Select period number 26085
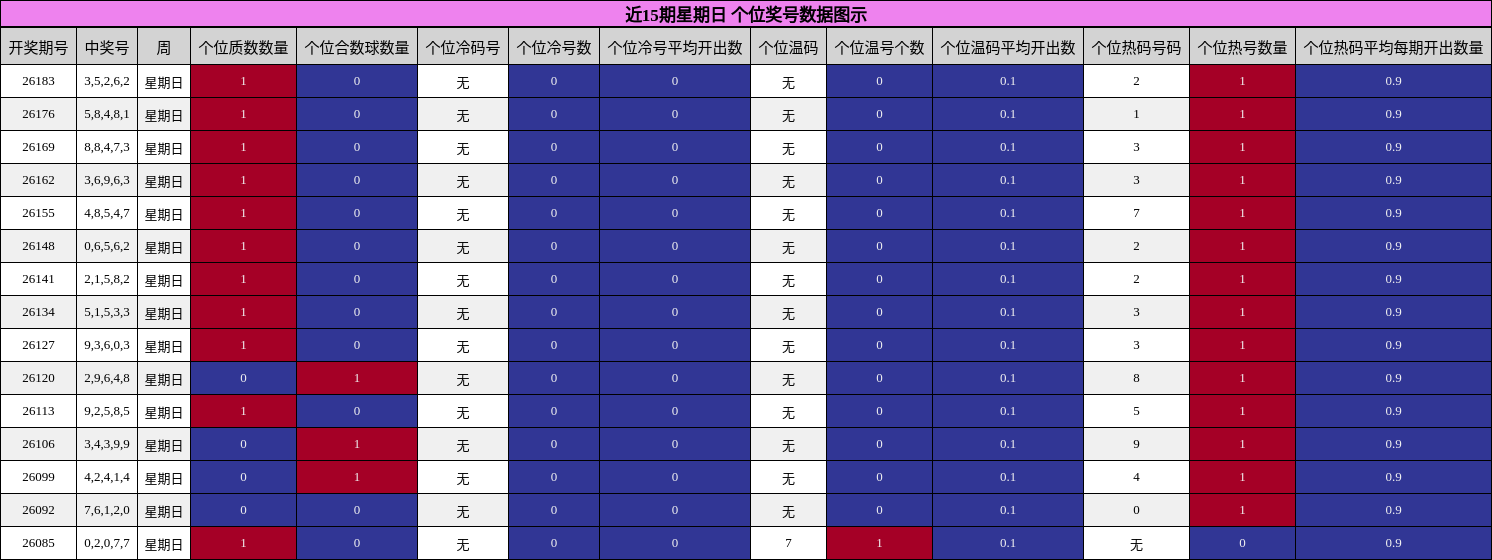 click(38, 543)
